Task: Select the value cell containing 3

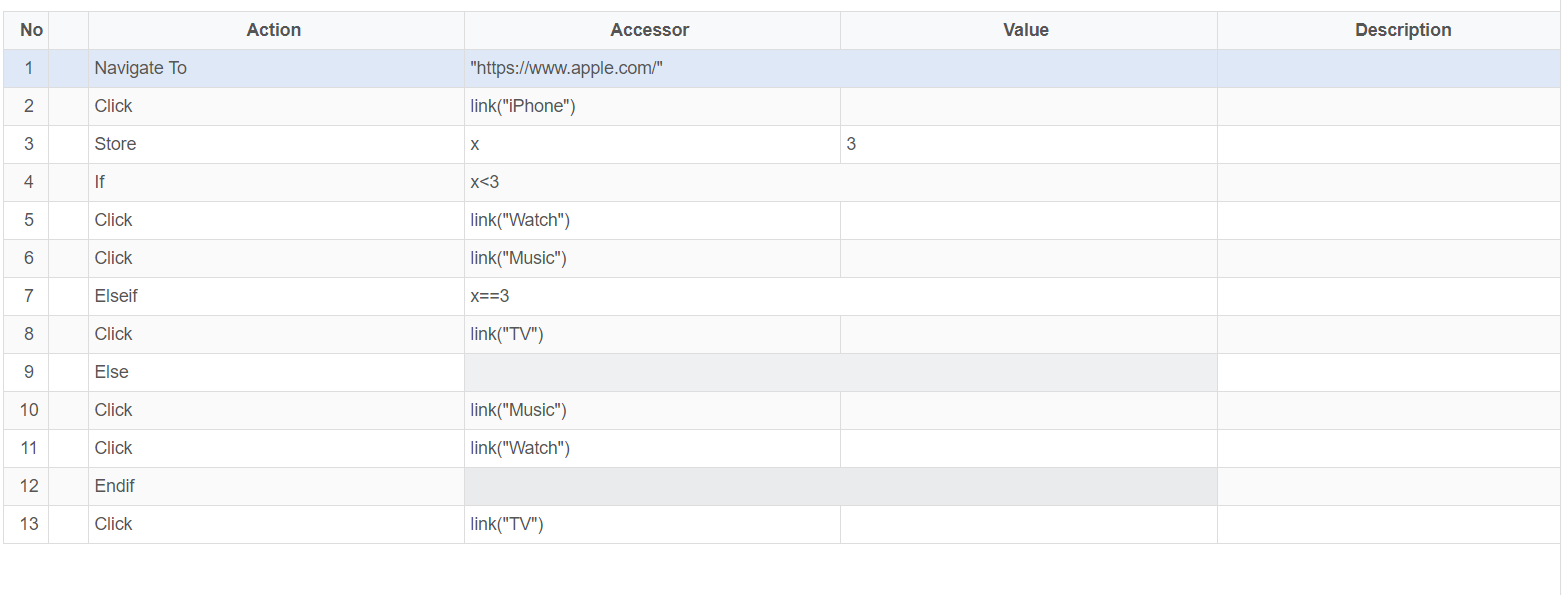Action: pyautogui.click(x=1028, y=144)
